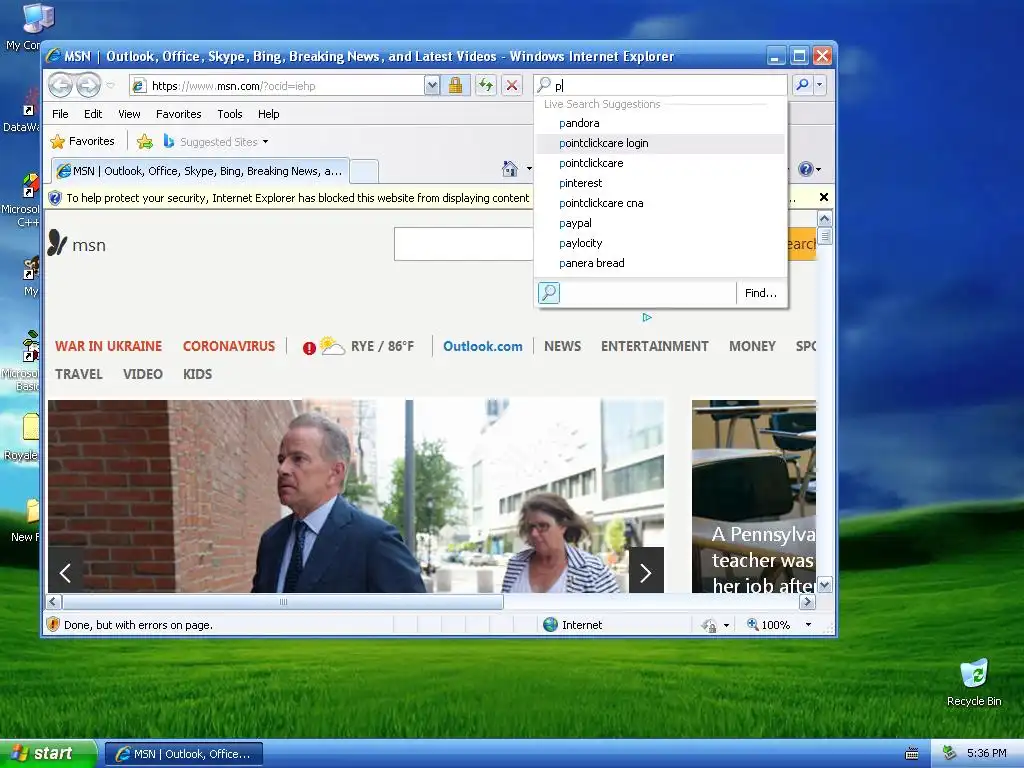Screen dimensions: 1024x768
Task: Pick the 'pointclickcare cna' suggestion
Action: (x=660, y=203)
